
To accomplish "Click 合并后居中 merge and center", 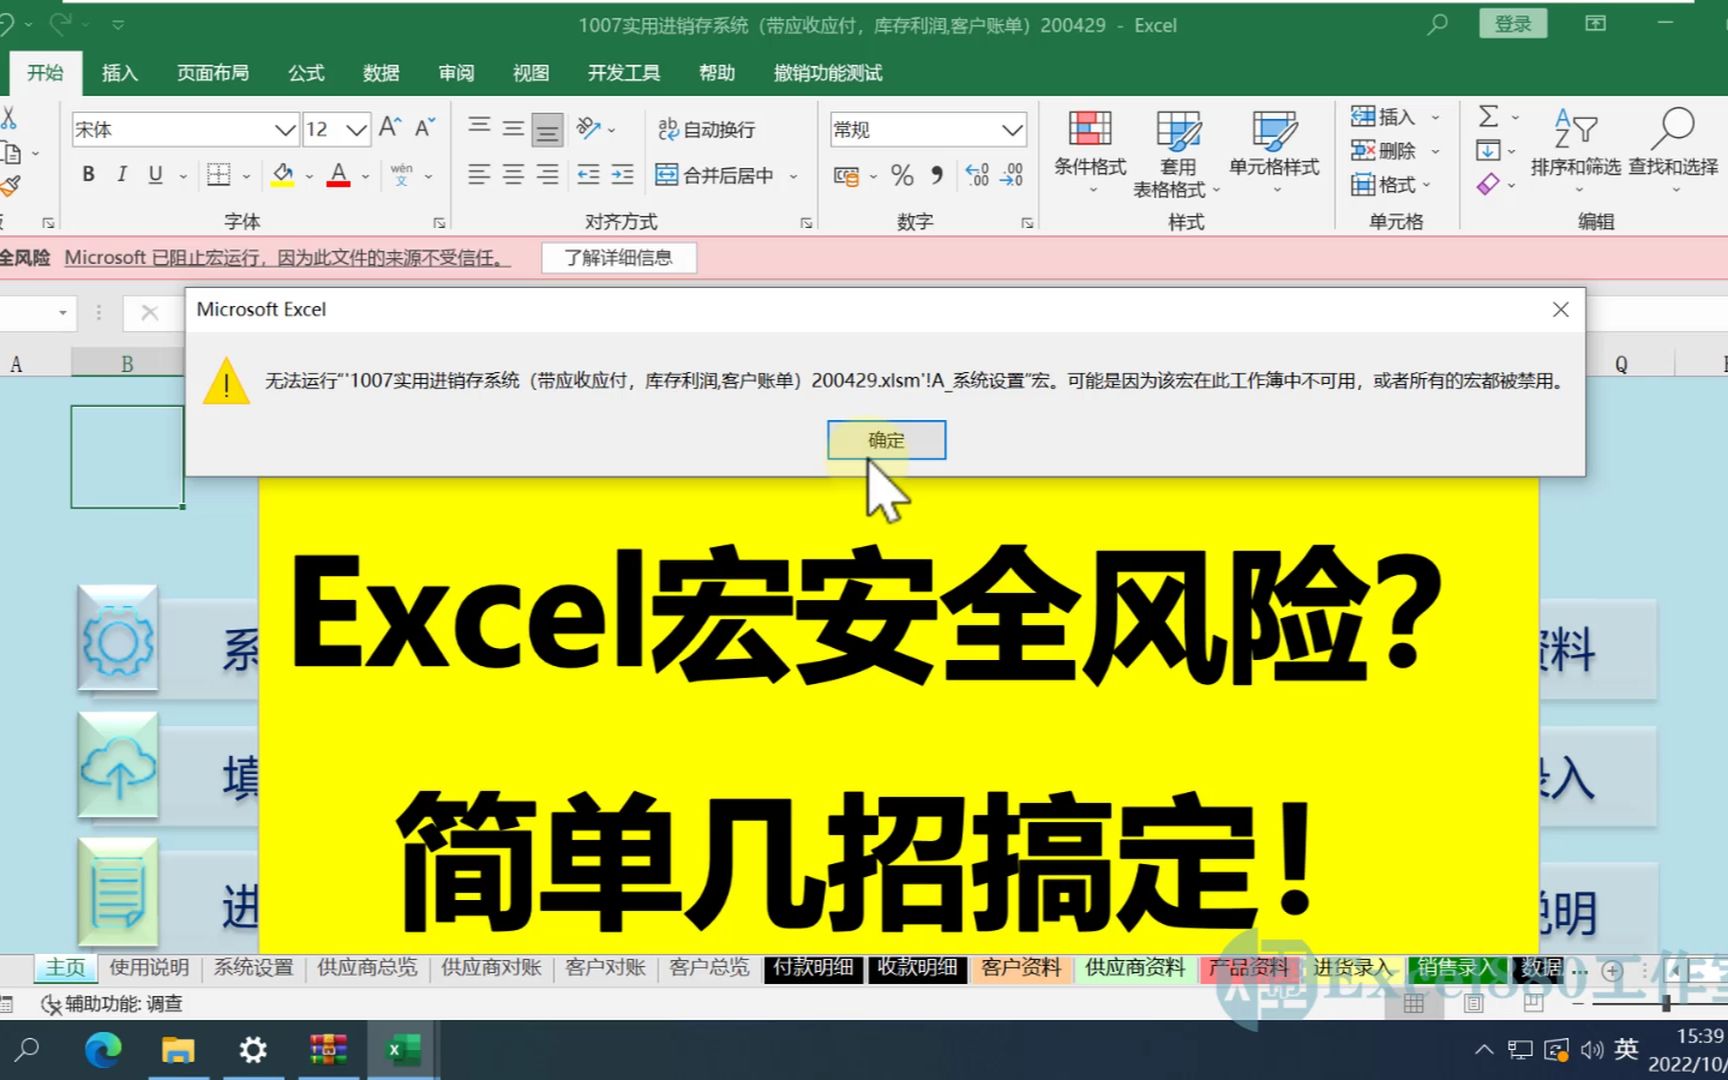I will 714,175.
